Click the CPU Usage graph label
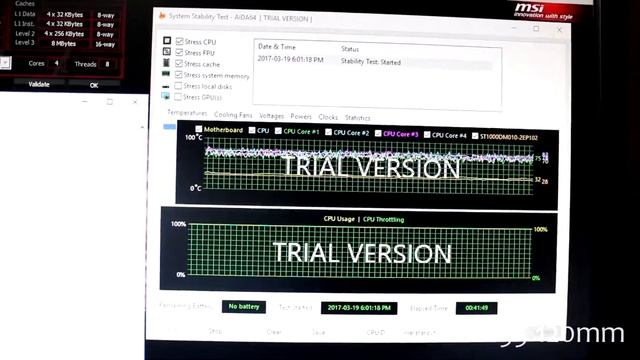The height and width of the screenshot is (360, 640). pyautogui.click(x=339, y=219)
